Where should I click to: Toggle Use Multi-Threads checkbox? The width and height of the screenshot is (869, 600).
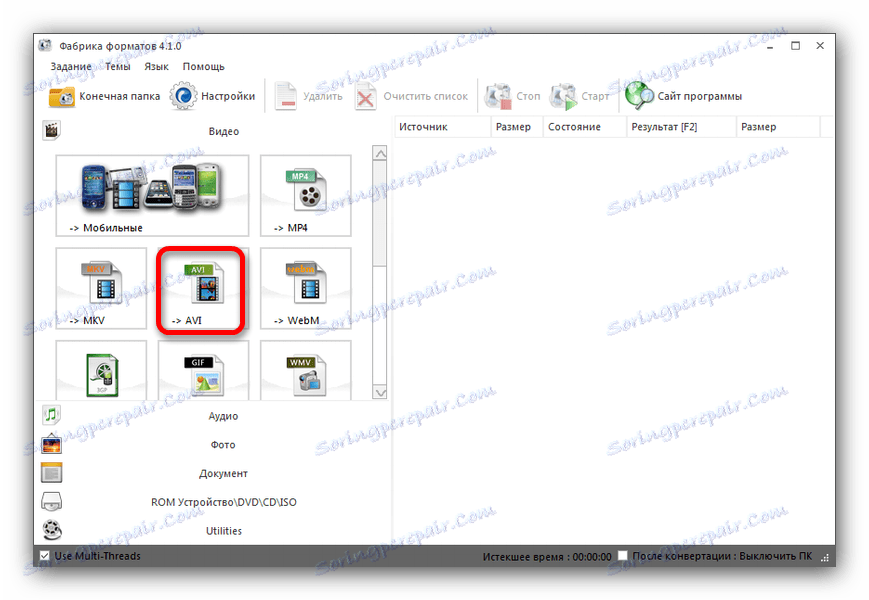[44, 556]
